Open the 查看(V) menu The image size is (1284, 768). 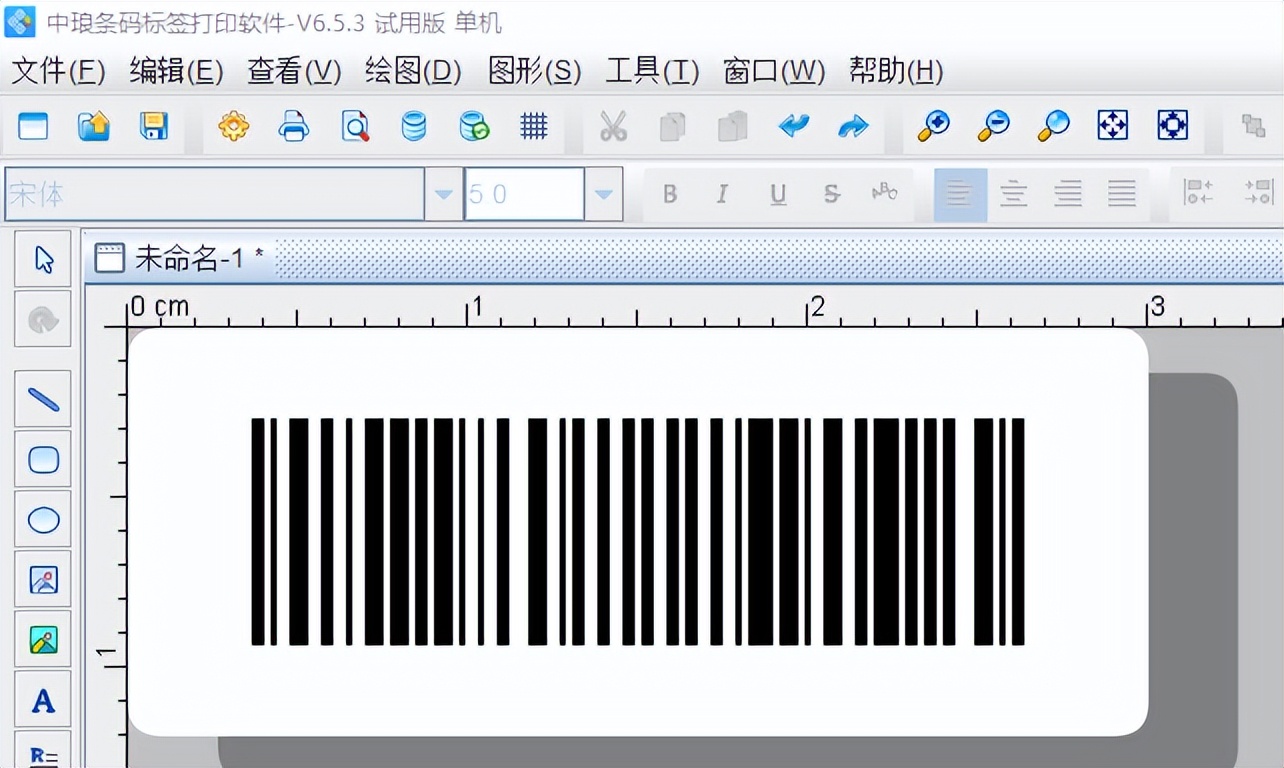click(294, 71)
